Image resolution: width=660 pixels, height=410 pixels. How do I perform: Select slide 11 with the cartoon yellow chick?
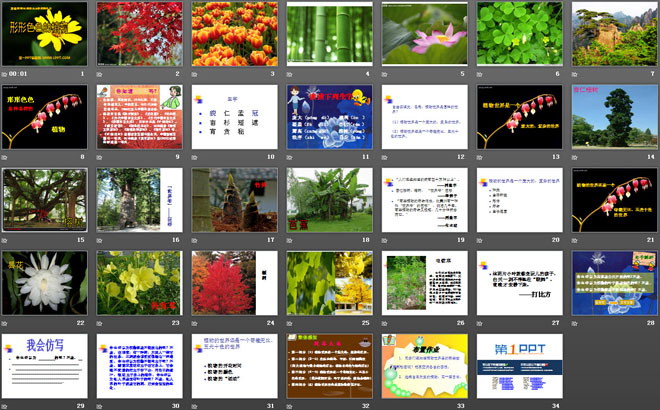(x=328, y=117)
